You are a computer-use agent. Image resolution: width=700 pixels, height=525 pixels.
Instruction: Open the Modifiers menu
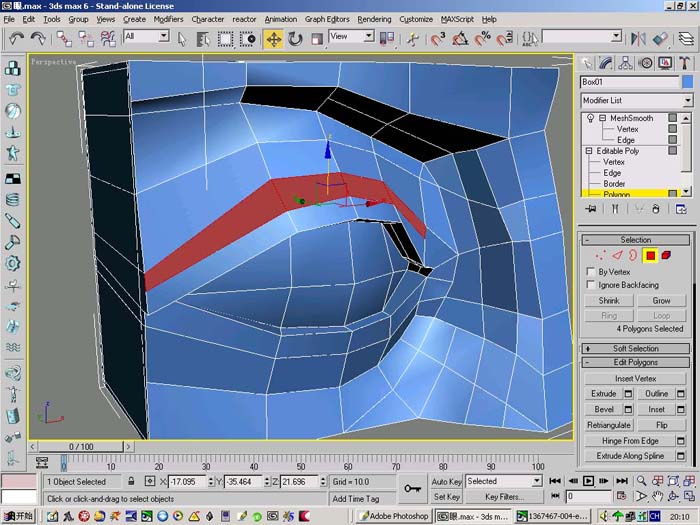[168, 19]
